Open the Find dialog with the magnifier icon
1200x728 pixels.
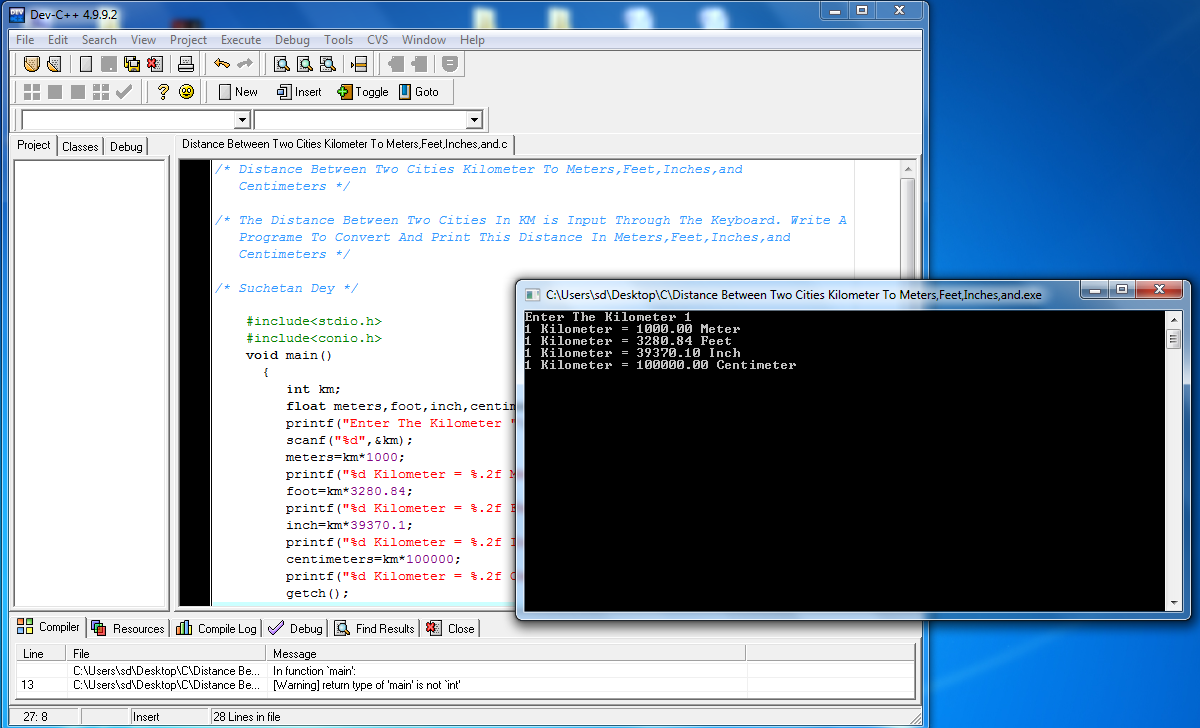280,63
